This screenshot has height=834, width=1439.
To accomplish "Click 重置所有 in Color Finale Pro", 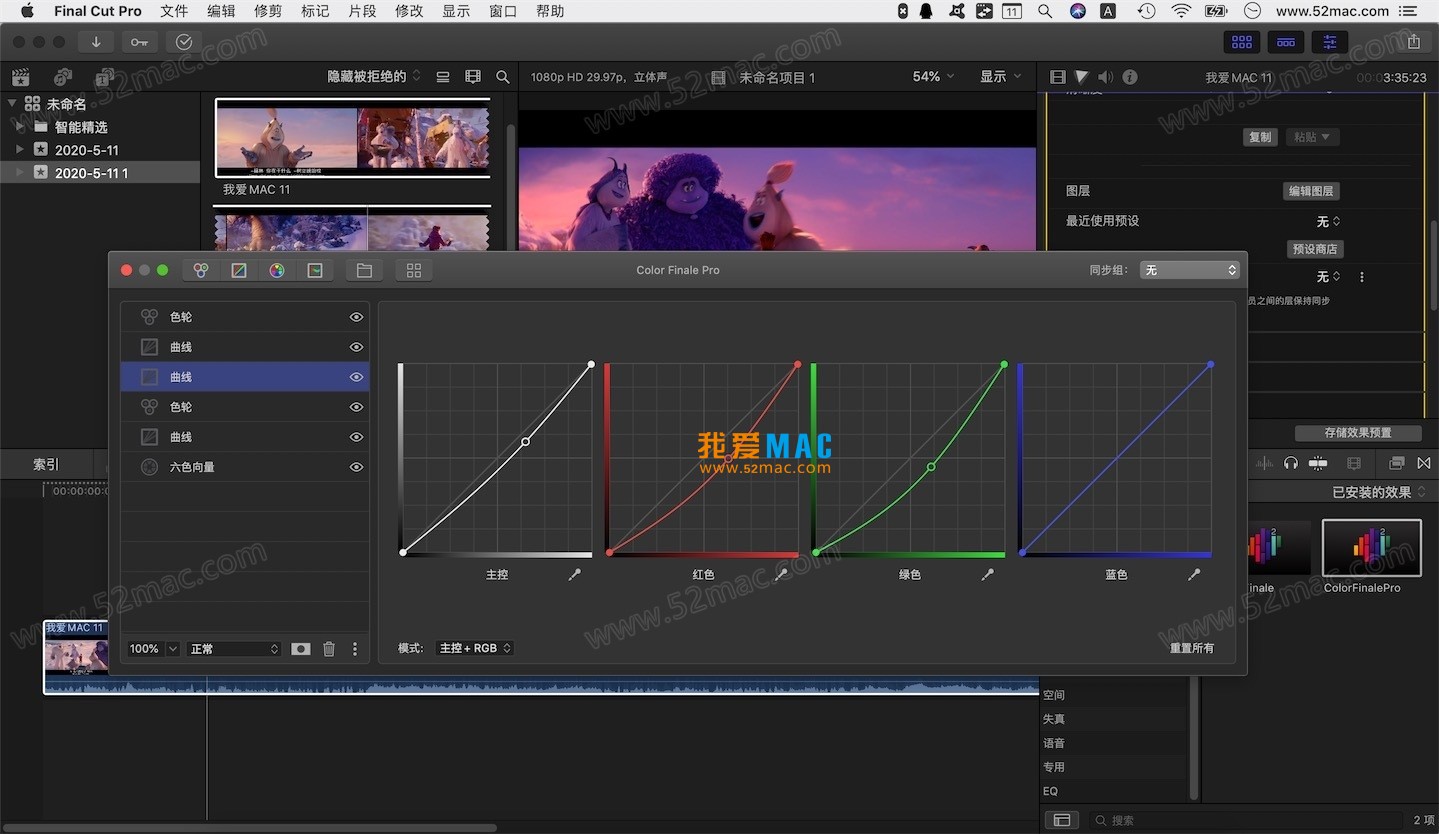I will pos(1192,648).
